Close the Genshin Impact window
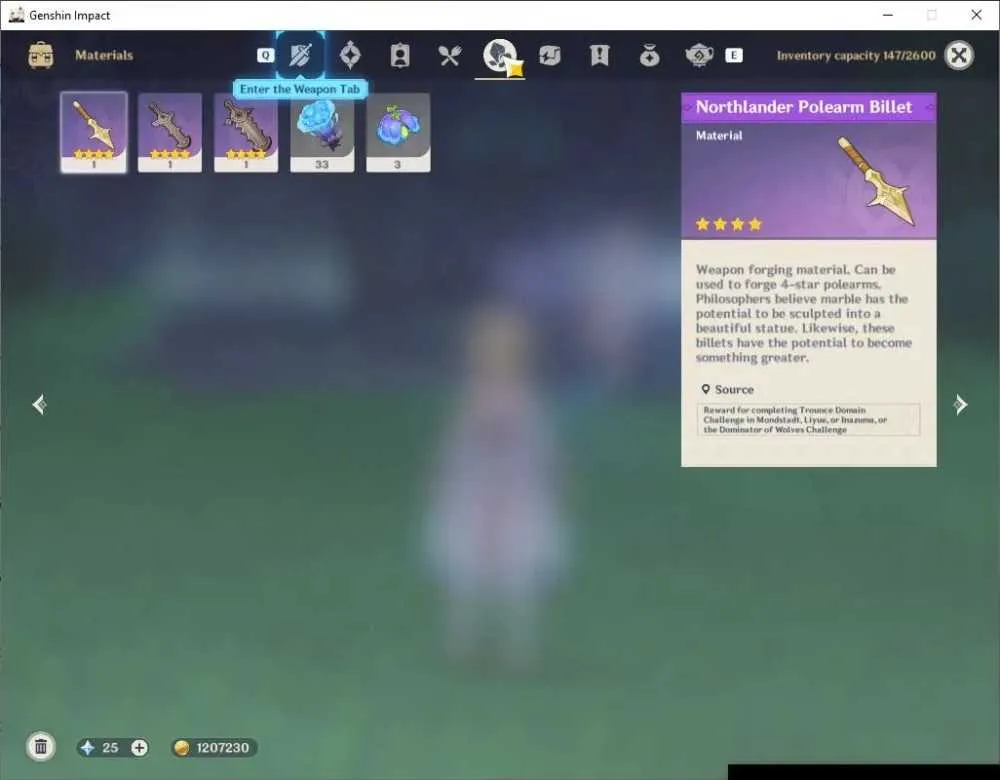 [976, 15]
